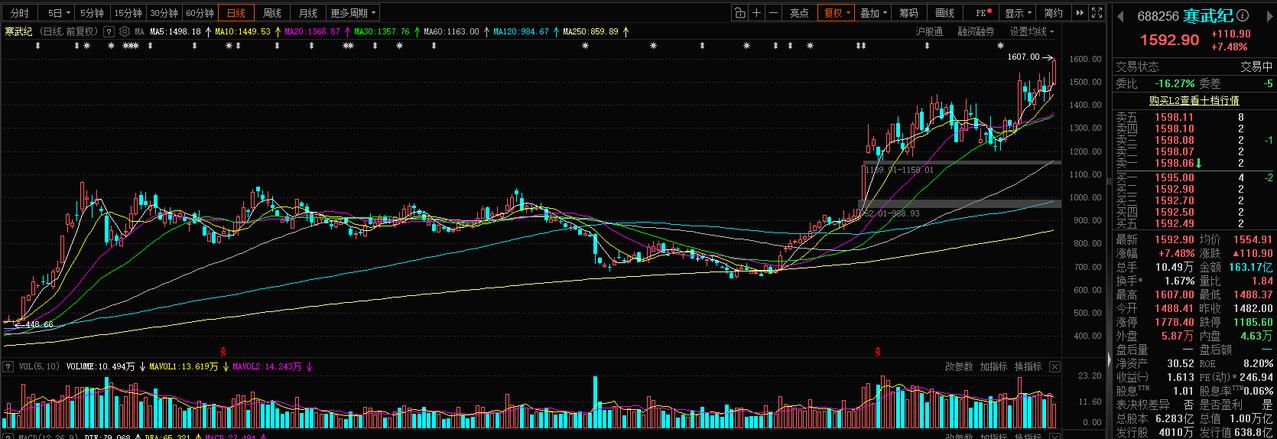The height and width of the screenshot is (439, 1277).
Task: Click the MA20 magenta up arrow
Action: click(x=346, y=32)
